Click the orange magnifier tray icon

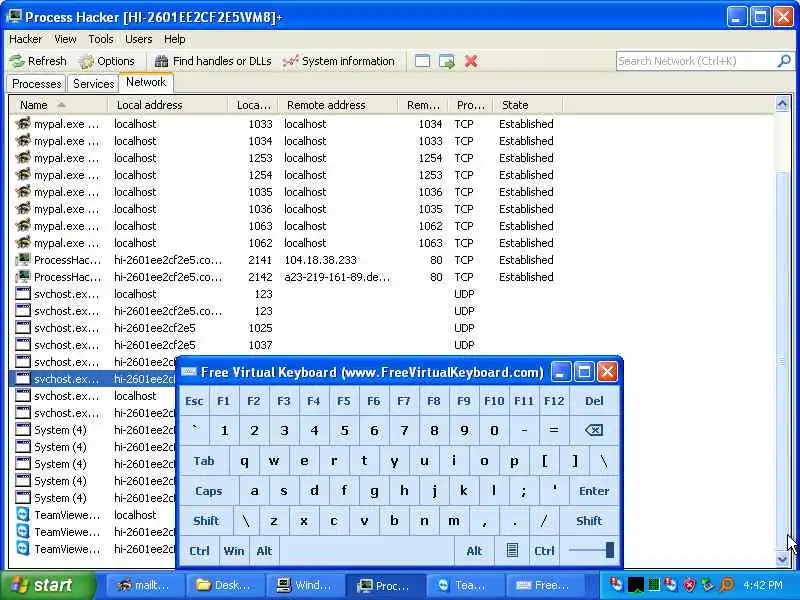(727, 585)
